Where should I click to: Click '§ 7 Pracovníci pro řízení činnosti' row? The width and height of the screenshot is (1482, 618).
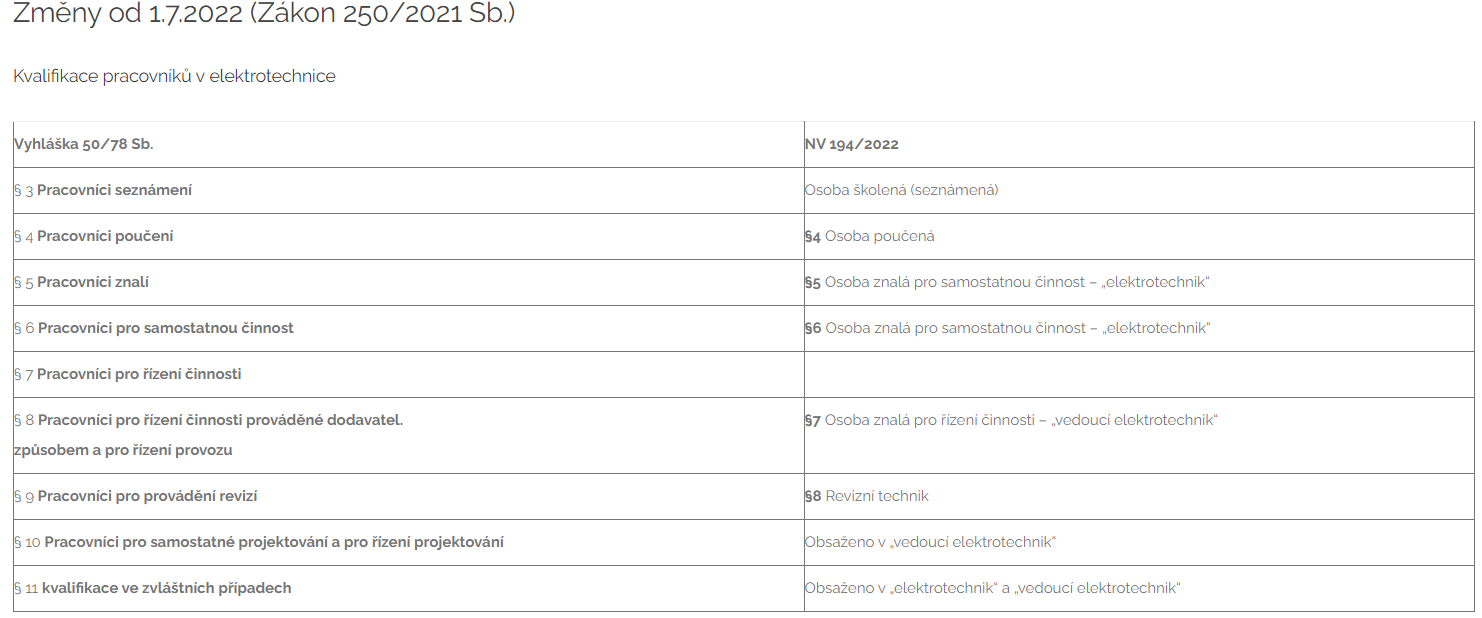(x=128, y=374)
